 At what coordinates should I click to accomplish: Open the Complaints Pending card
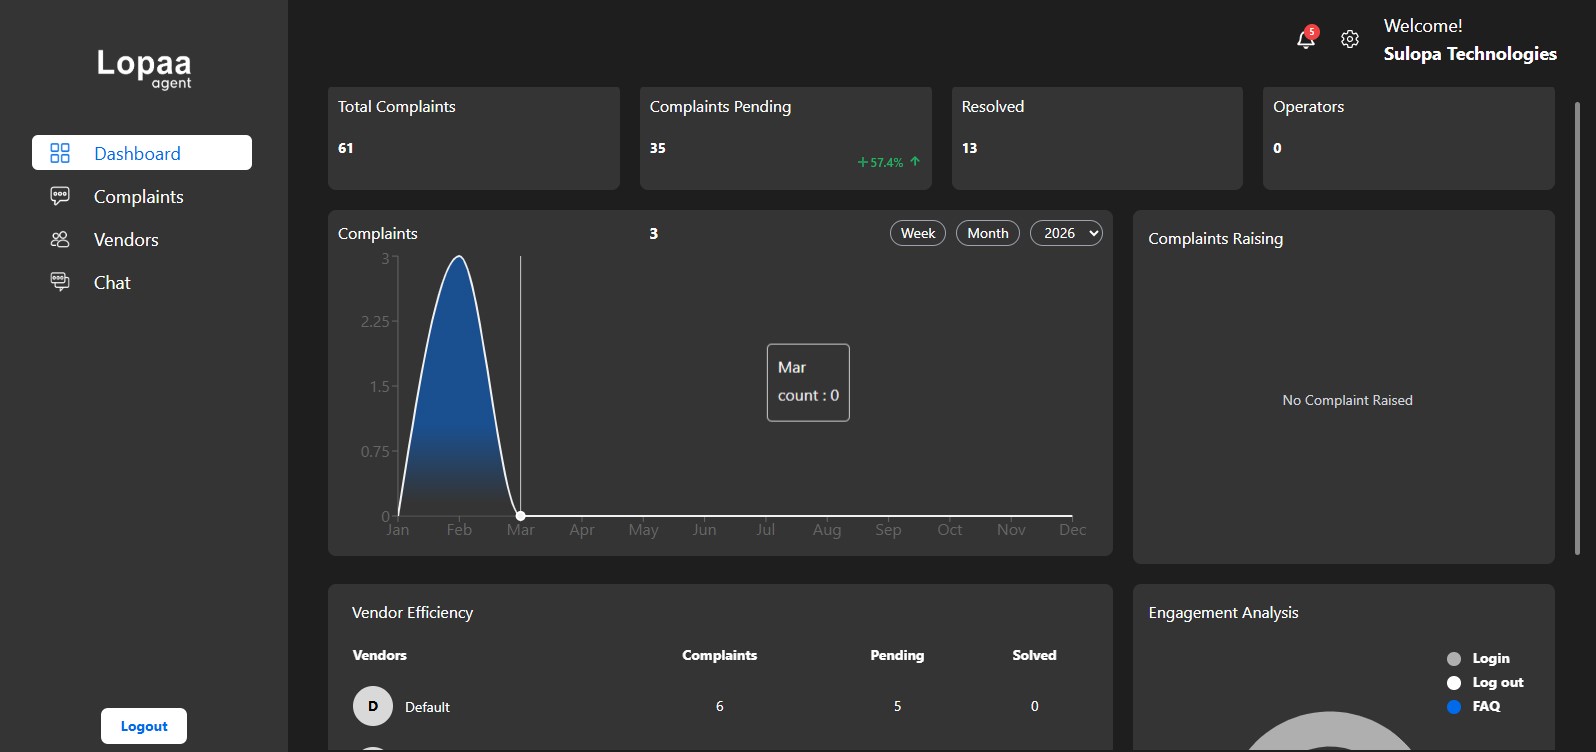pos(786,138)
